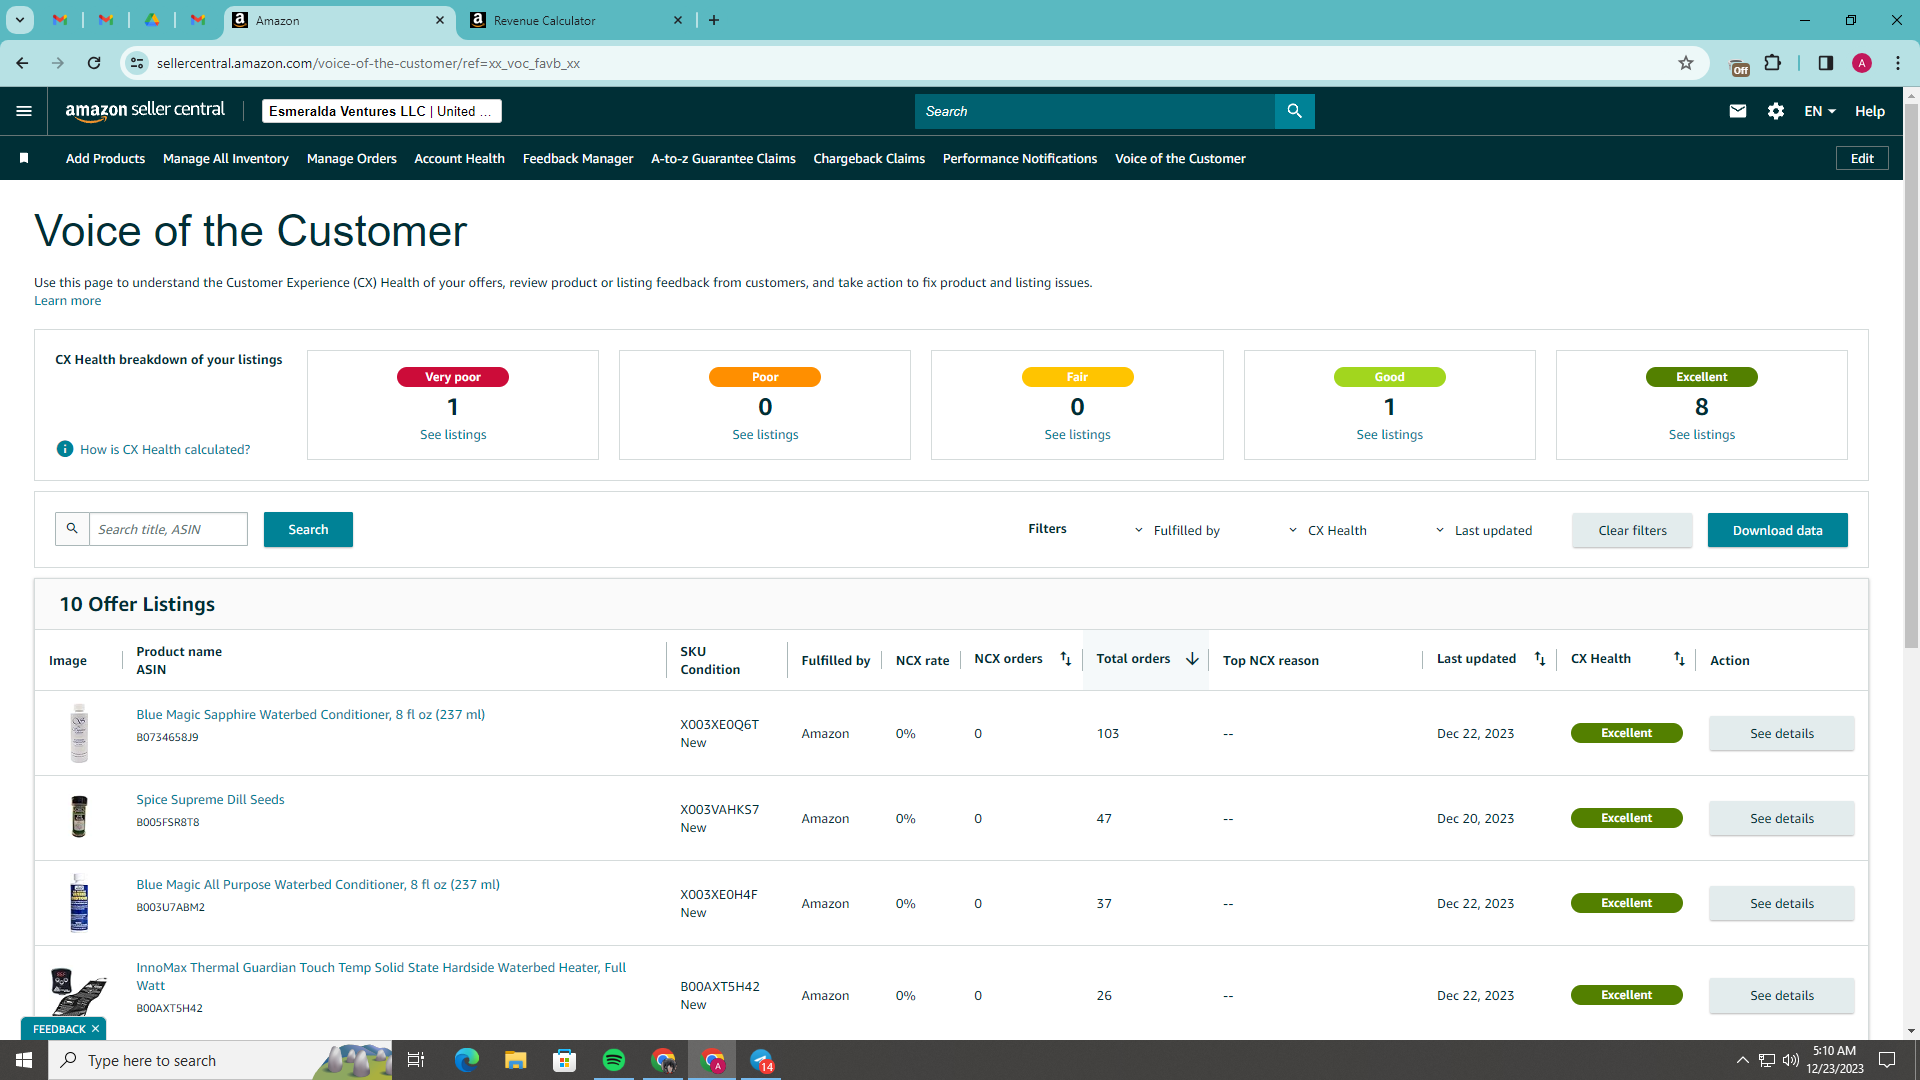
Task: Open Add Products menu item
Action: (105, 158)
